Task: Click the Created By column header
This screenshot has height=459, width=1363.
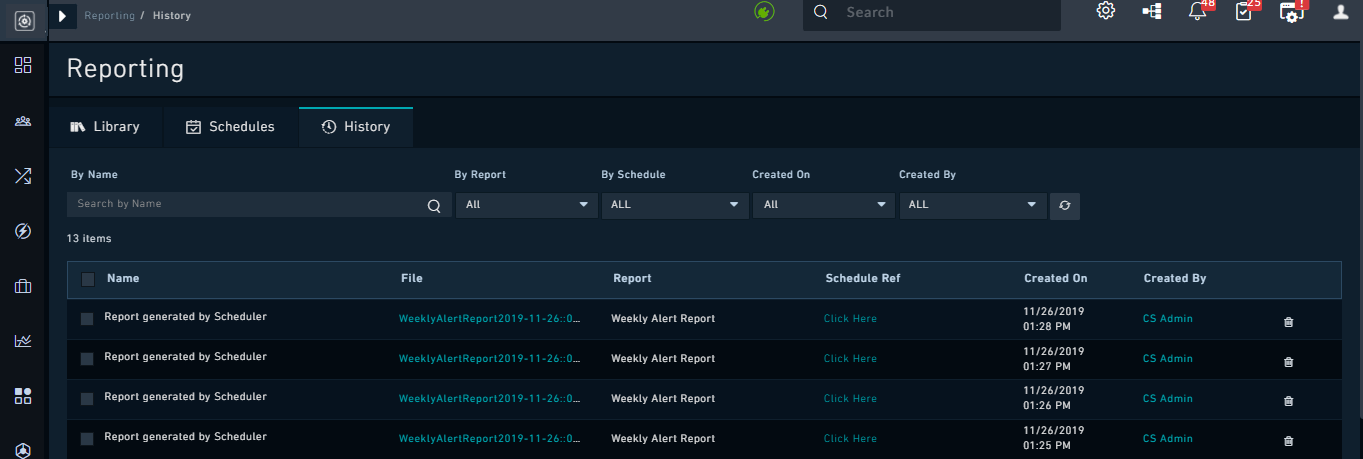Action: click(x=1175, y=279)
